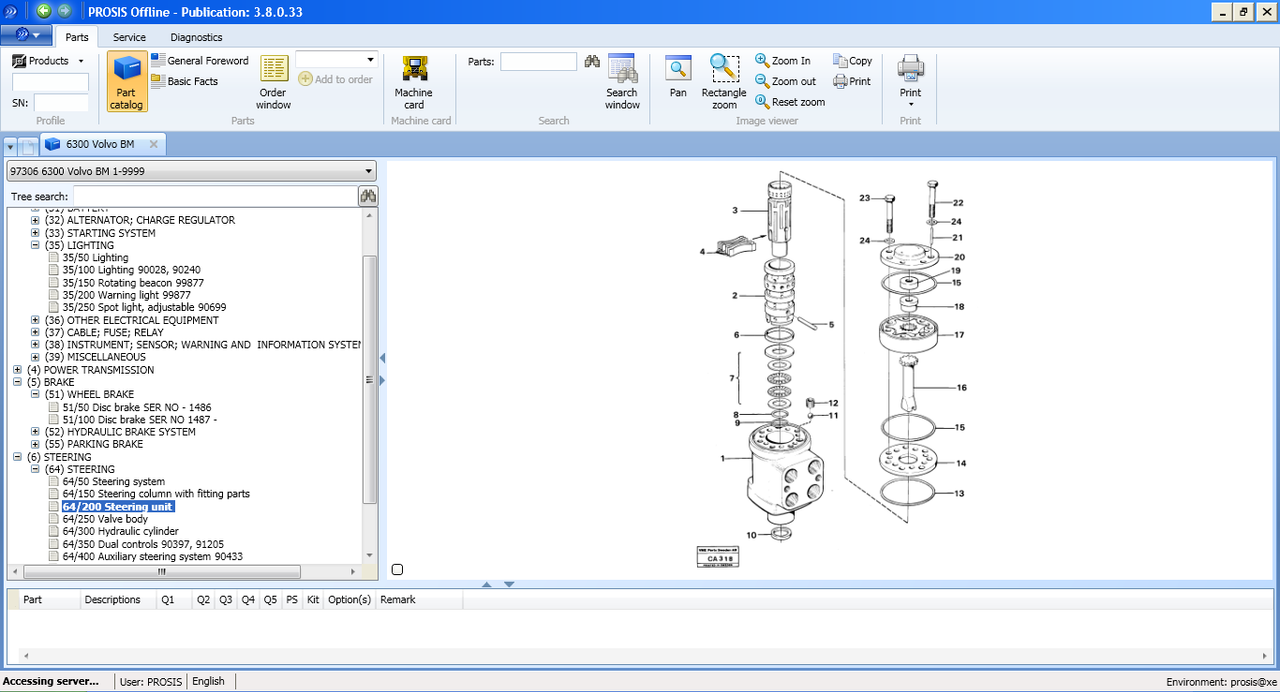
Task: Switch to the Parts ribbon tab
Action: pos(77,37)
